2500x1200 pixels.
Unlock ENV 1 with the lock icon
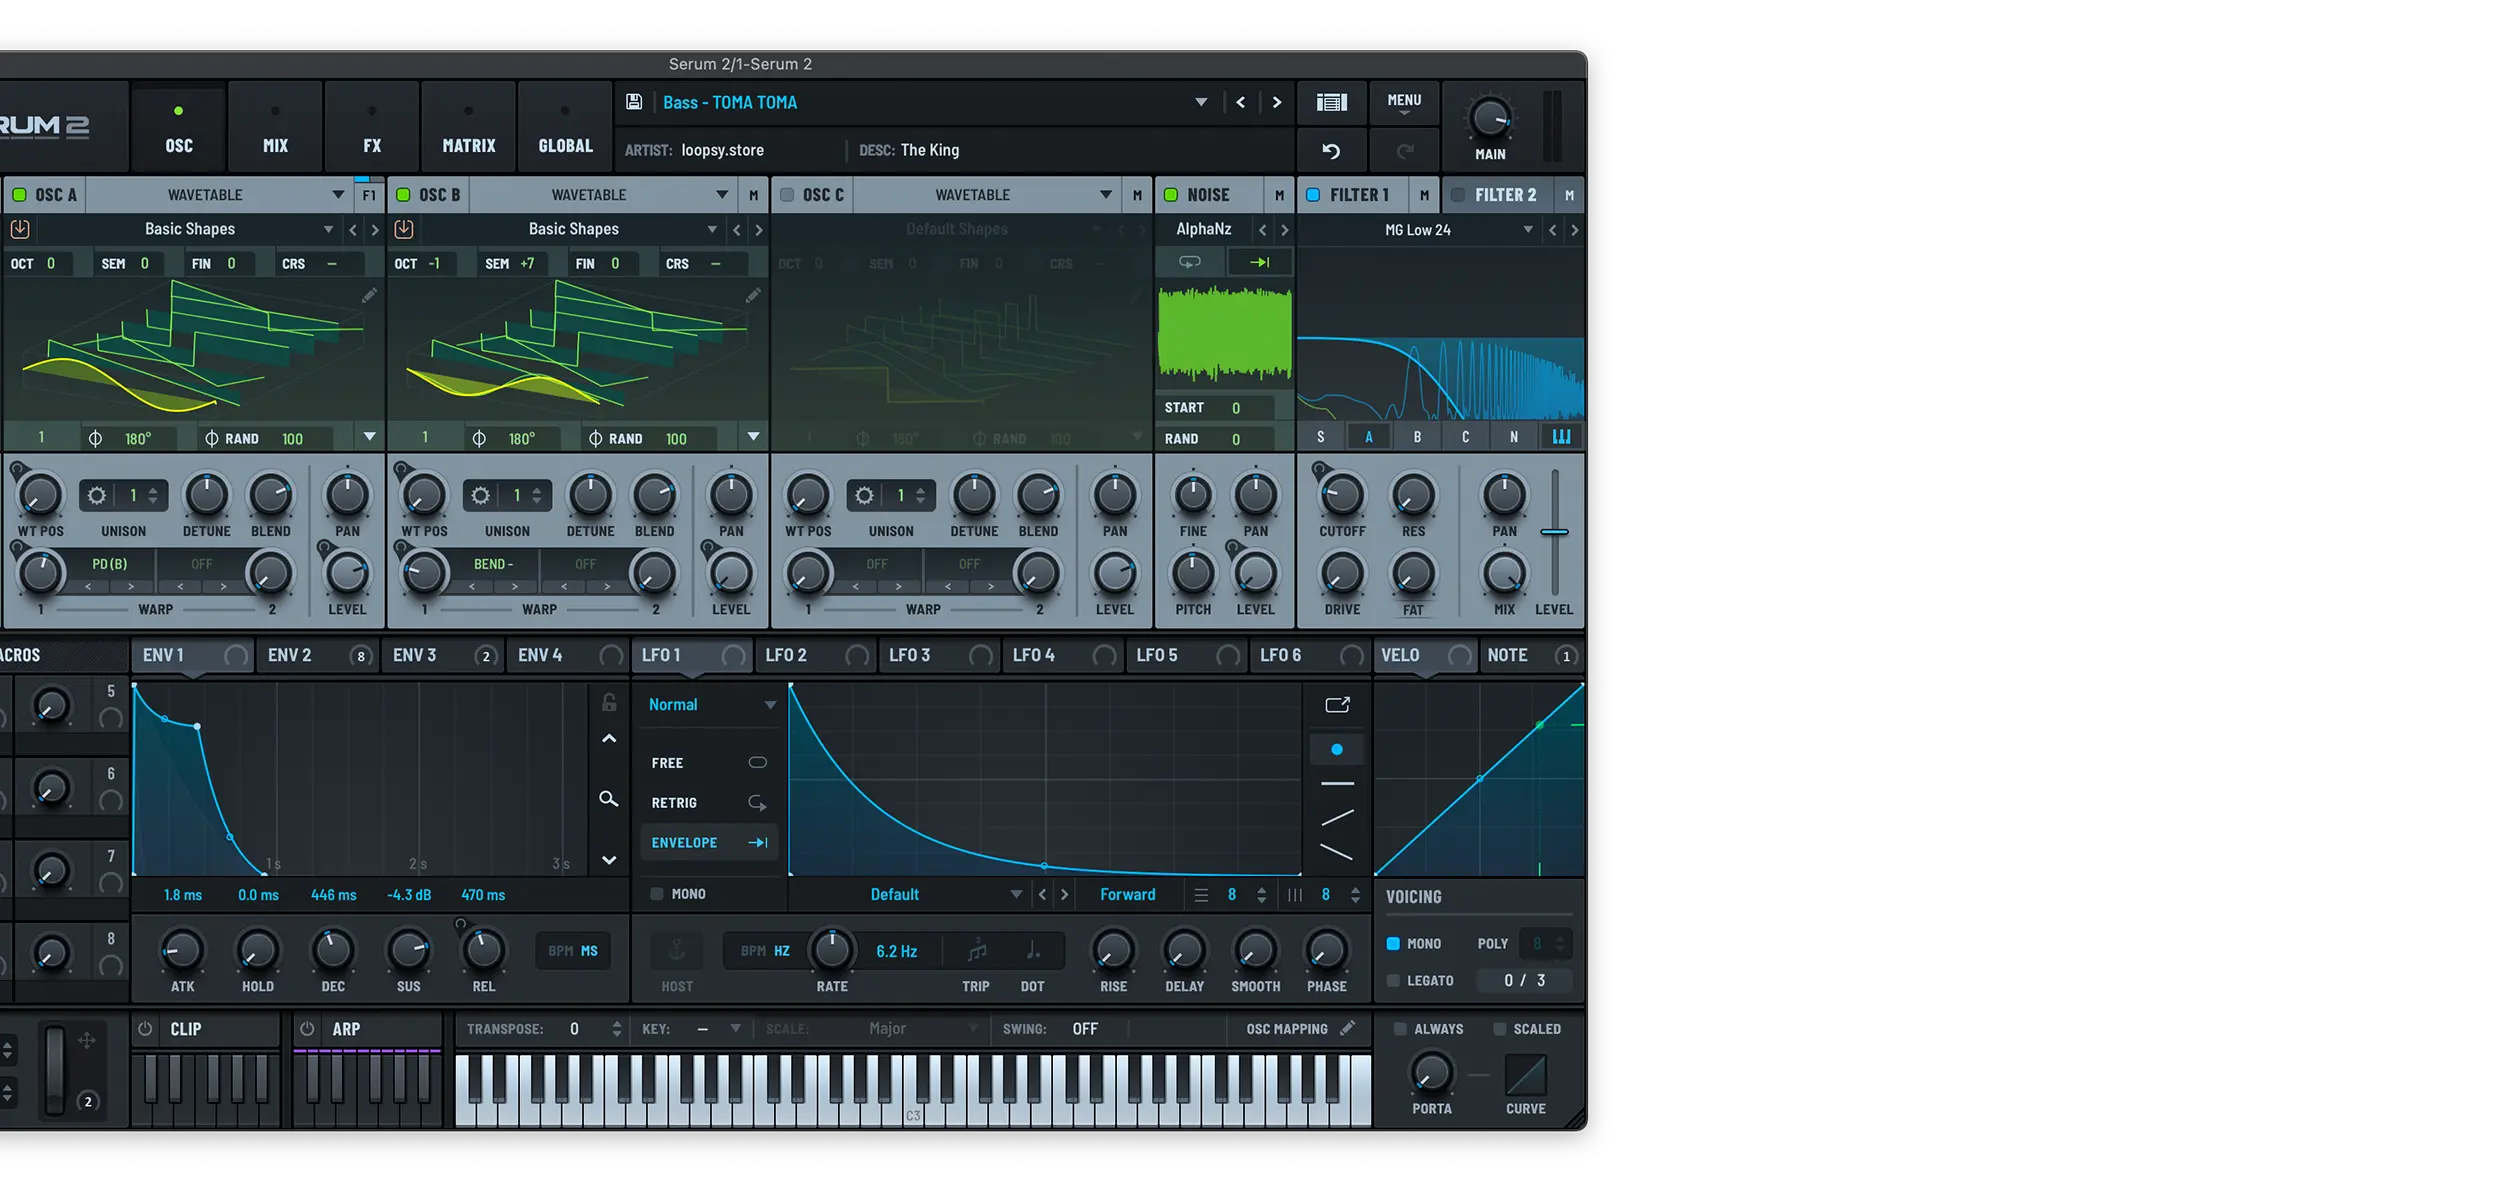(x=609, y=703)
